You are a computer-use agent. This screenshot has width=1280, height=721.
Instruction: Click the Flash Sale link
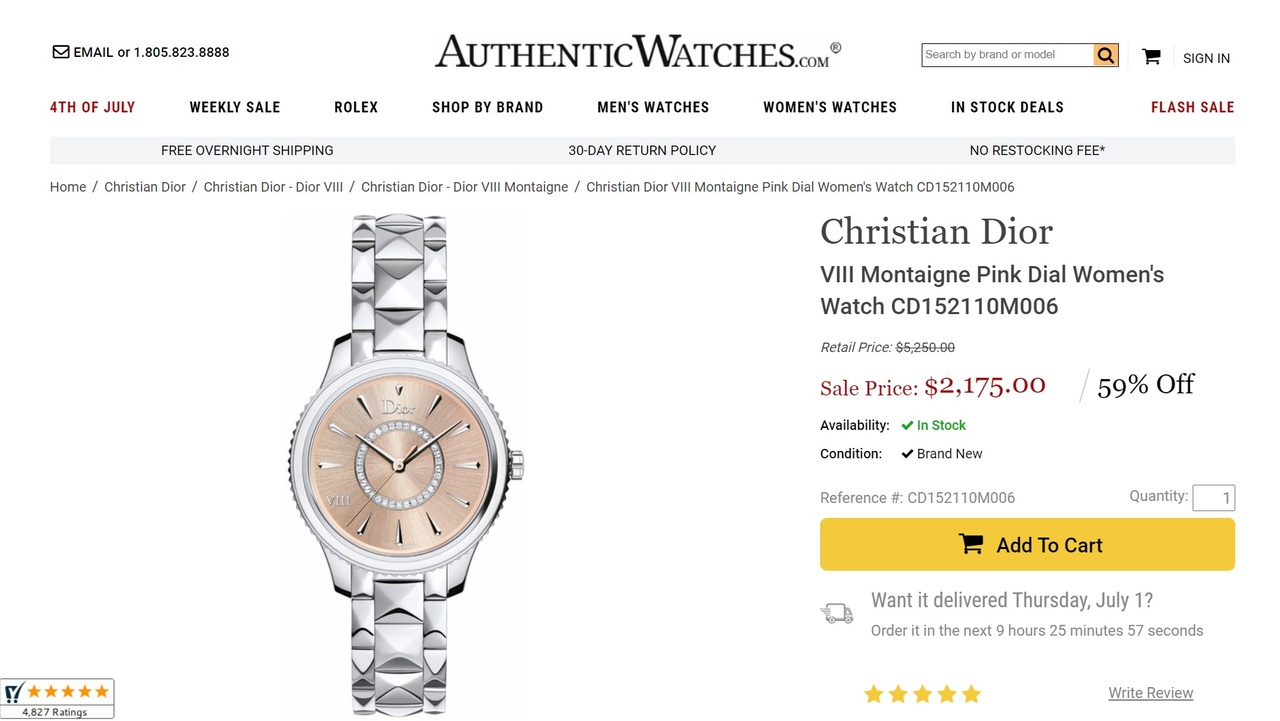tap(1192, 107)
